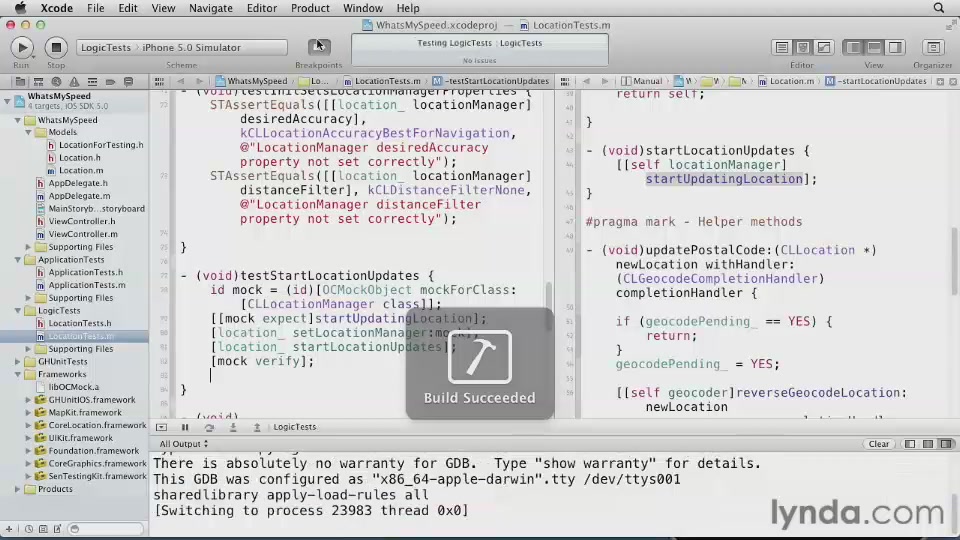The height and width of the screenshot is (540, 960).
Task: Open the Window menu
Action: click(x=362, y=8)
